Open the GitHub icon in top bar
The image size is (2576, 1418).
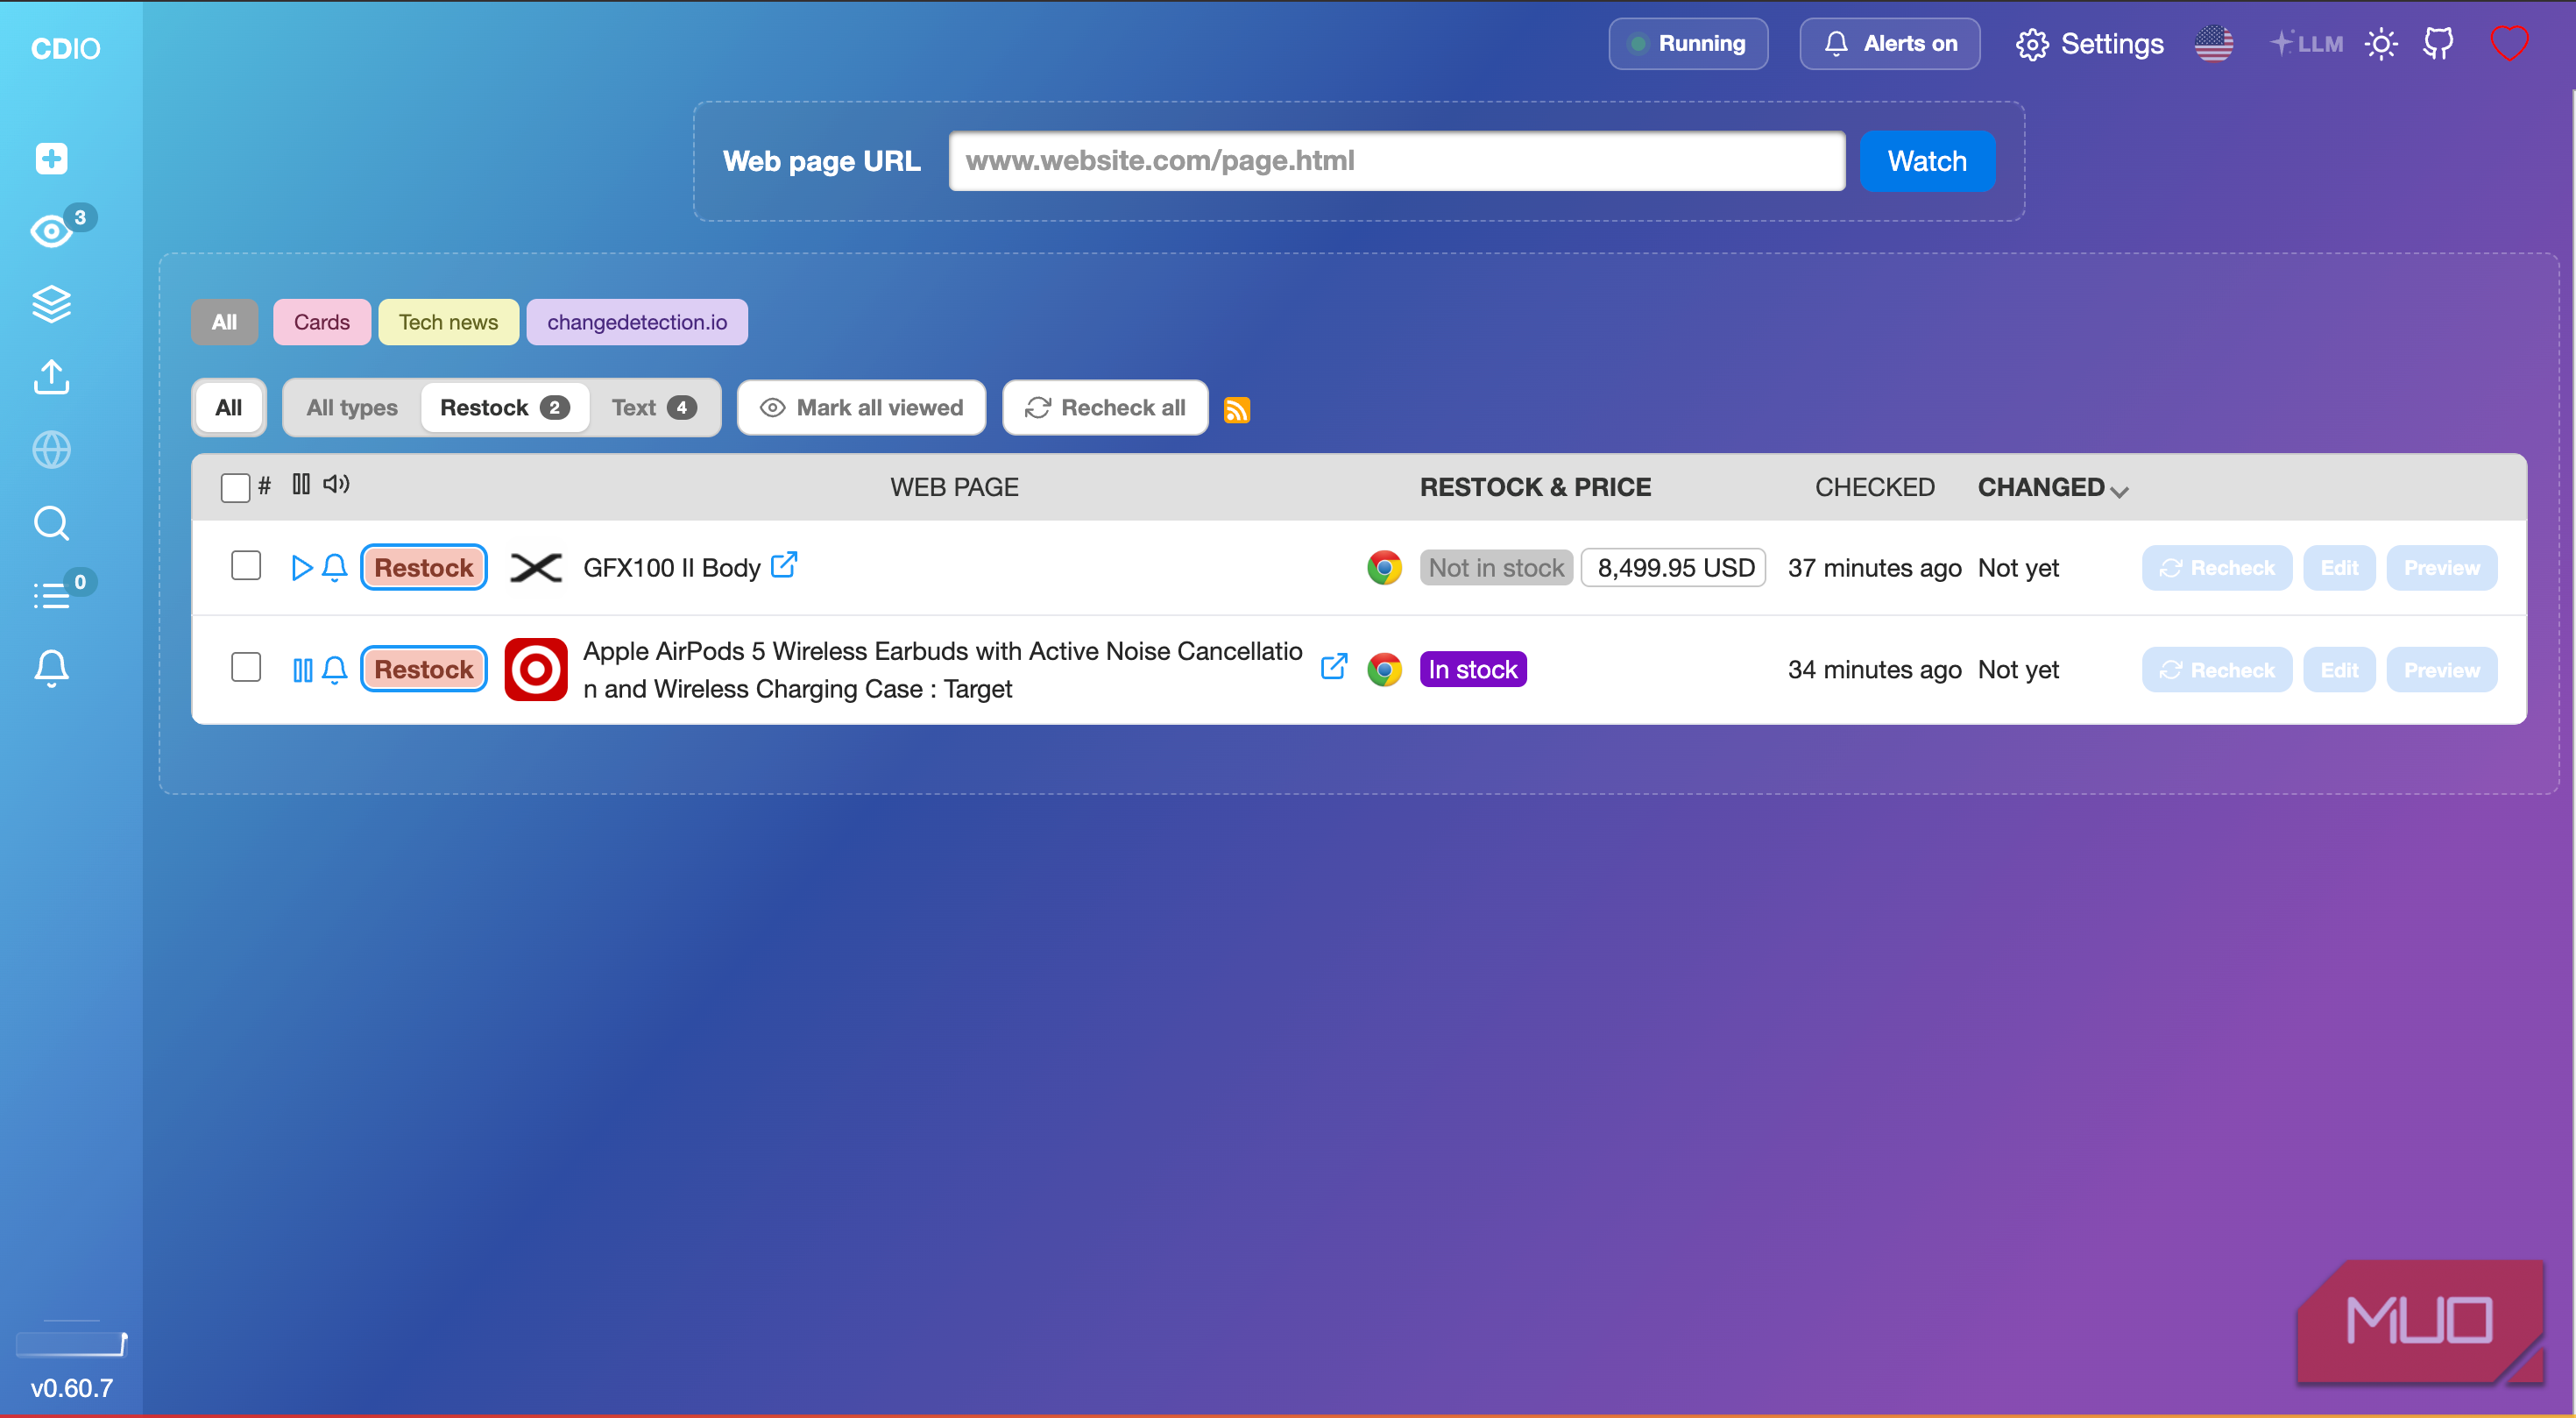pyautogui.click(x=2439, y=44)
